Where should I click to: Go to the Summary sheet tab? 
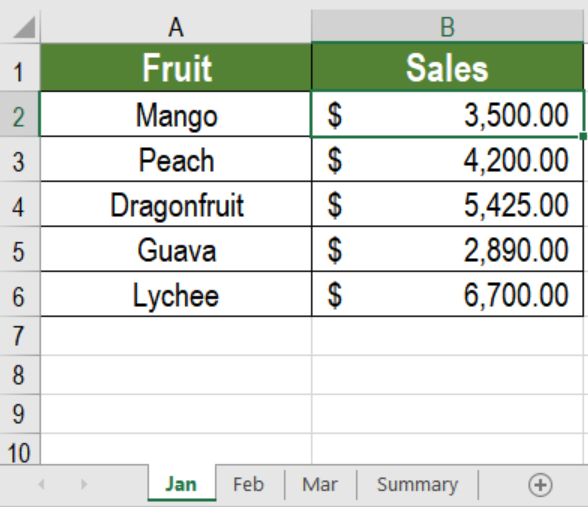pos(417,484)
